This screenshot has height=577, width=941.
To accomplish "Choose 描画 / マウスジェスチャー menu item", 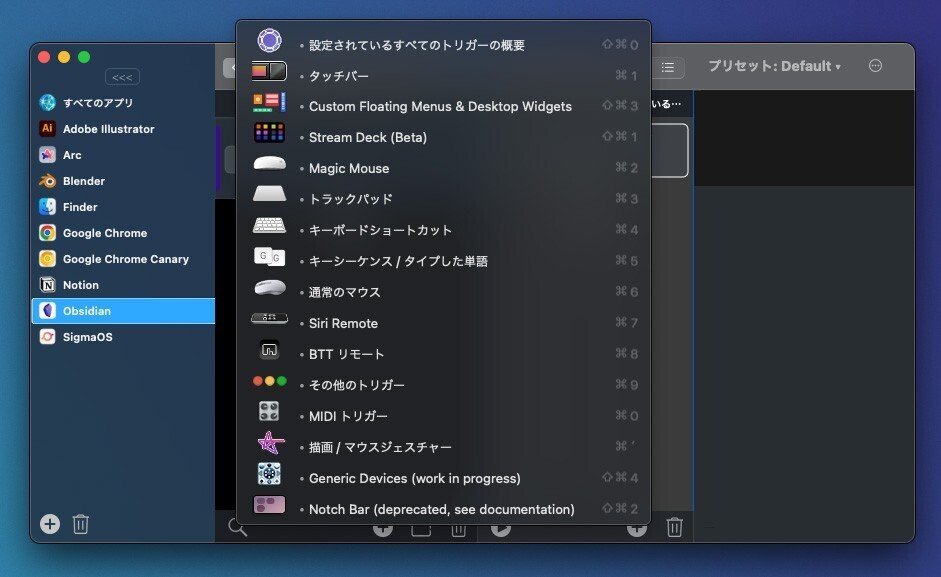I will coord(443,447).
